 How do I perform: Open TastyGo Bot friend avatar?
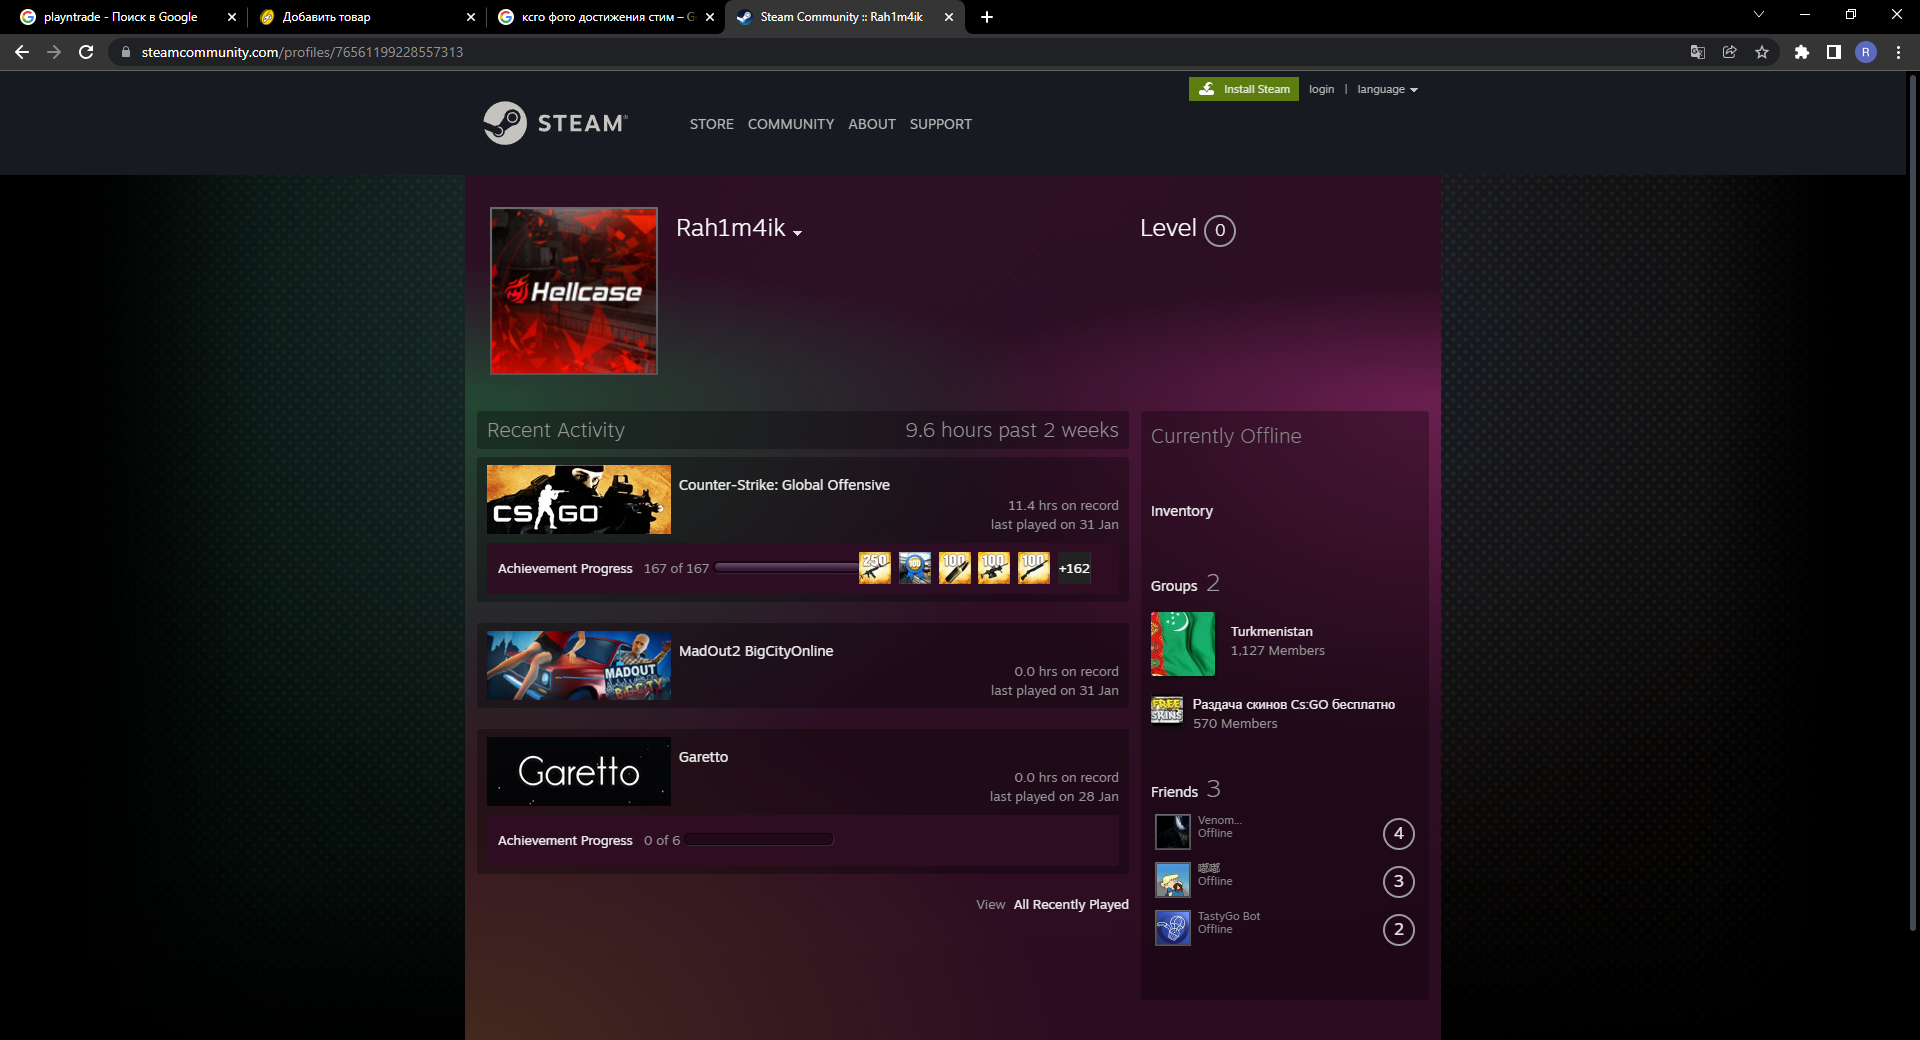[x=1173, y=927]
